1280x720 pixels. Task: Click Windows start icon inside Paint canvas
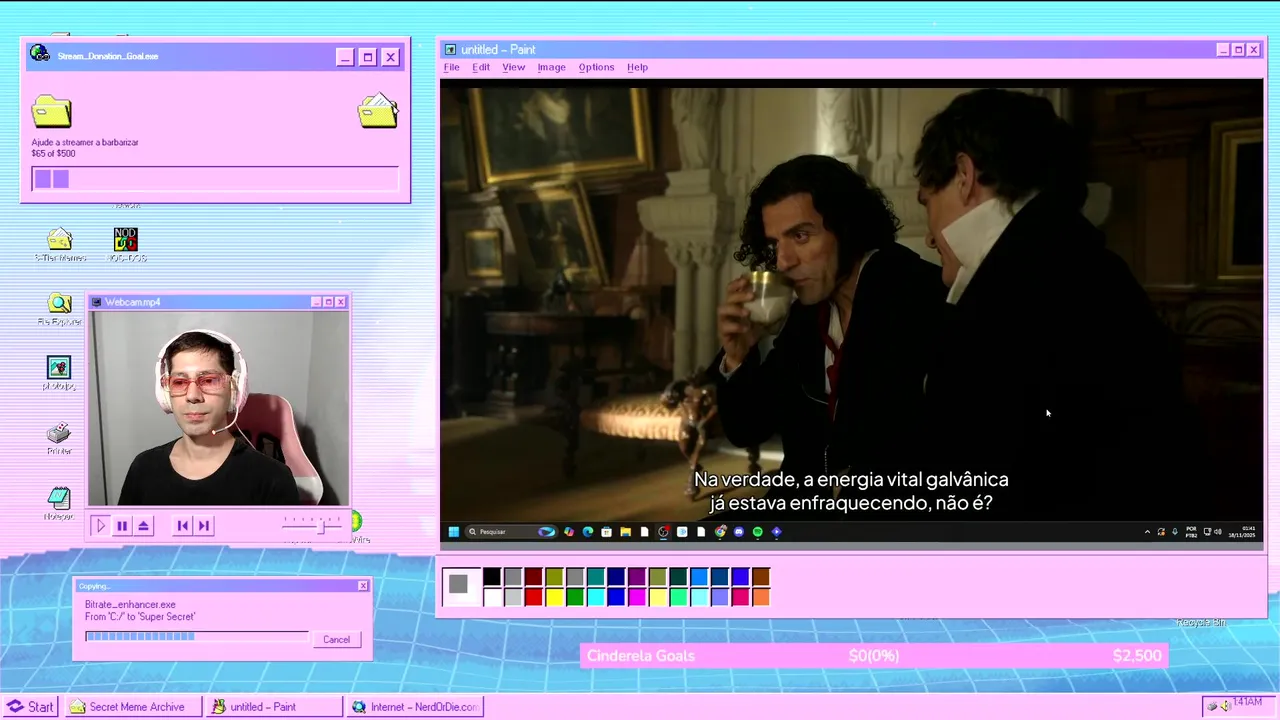tap(454, 532)
